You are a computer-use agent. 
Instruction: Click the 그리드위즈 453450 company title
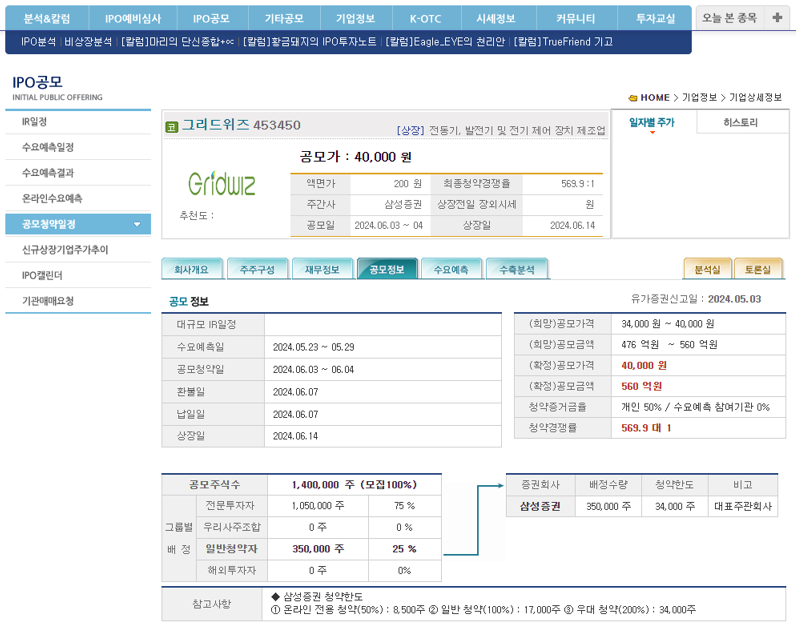coord(241,125)
